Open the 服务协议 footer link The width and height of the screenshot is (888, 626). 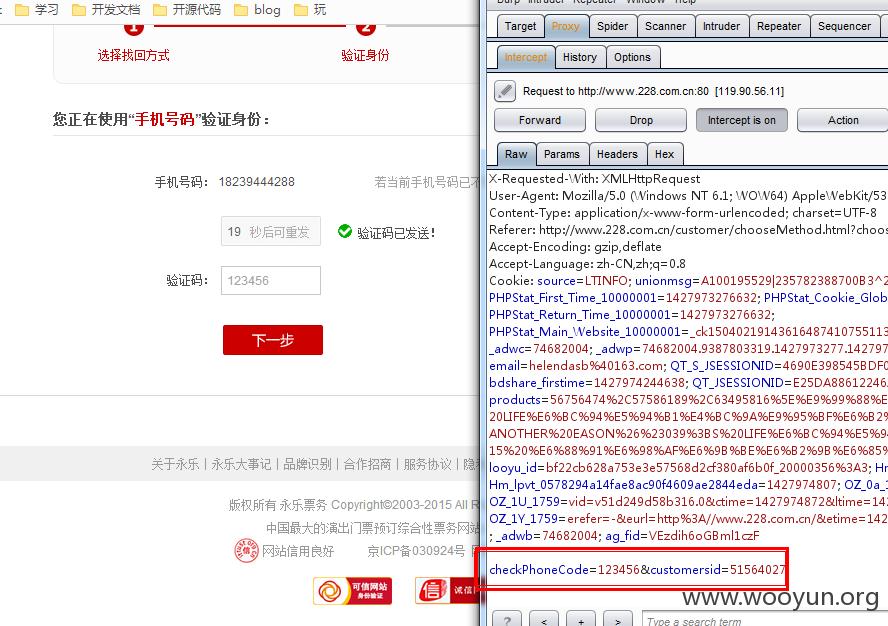428,465
